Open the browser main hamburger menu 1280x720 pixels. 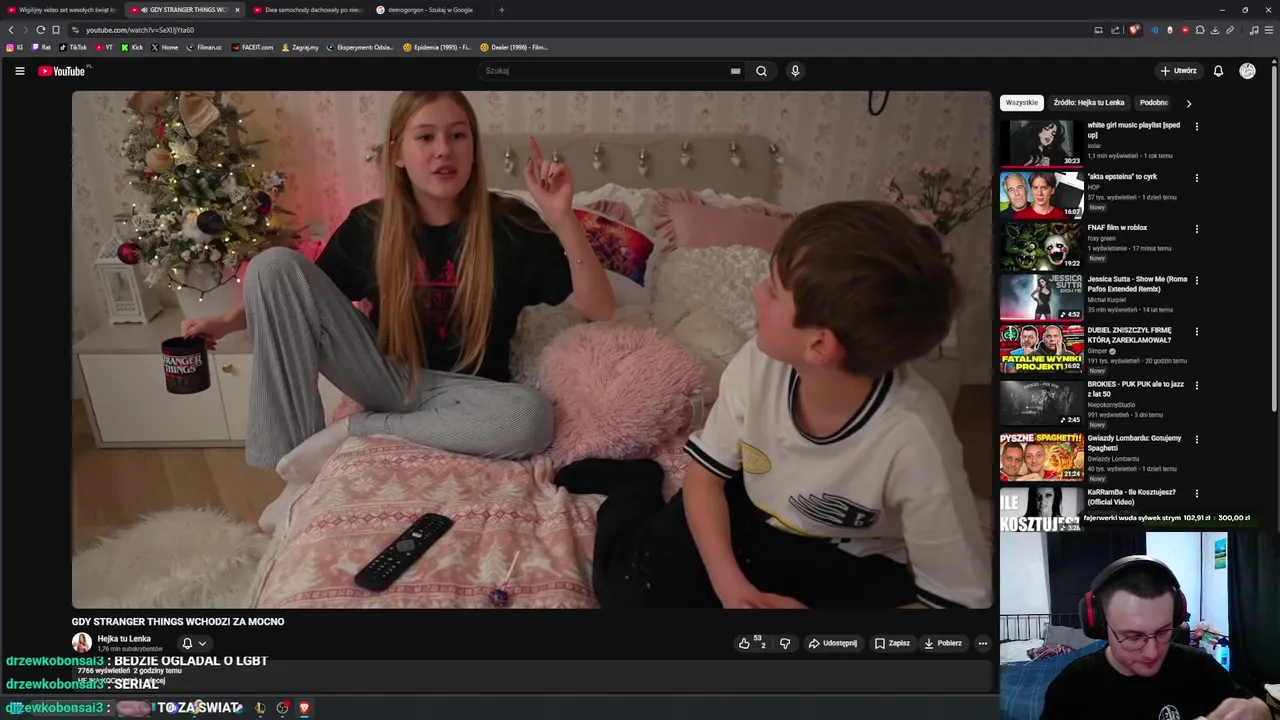[1269, 30]
